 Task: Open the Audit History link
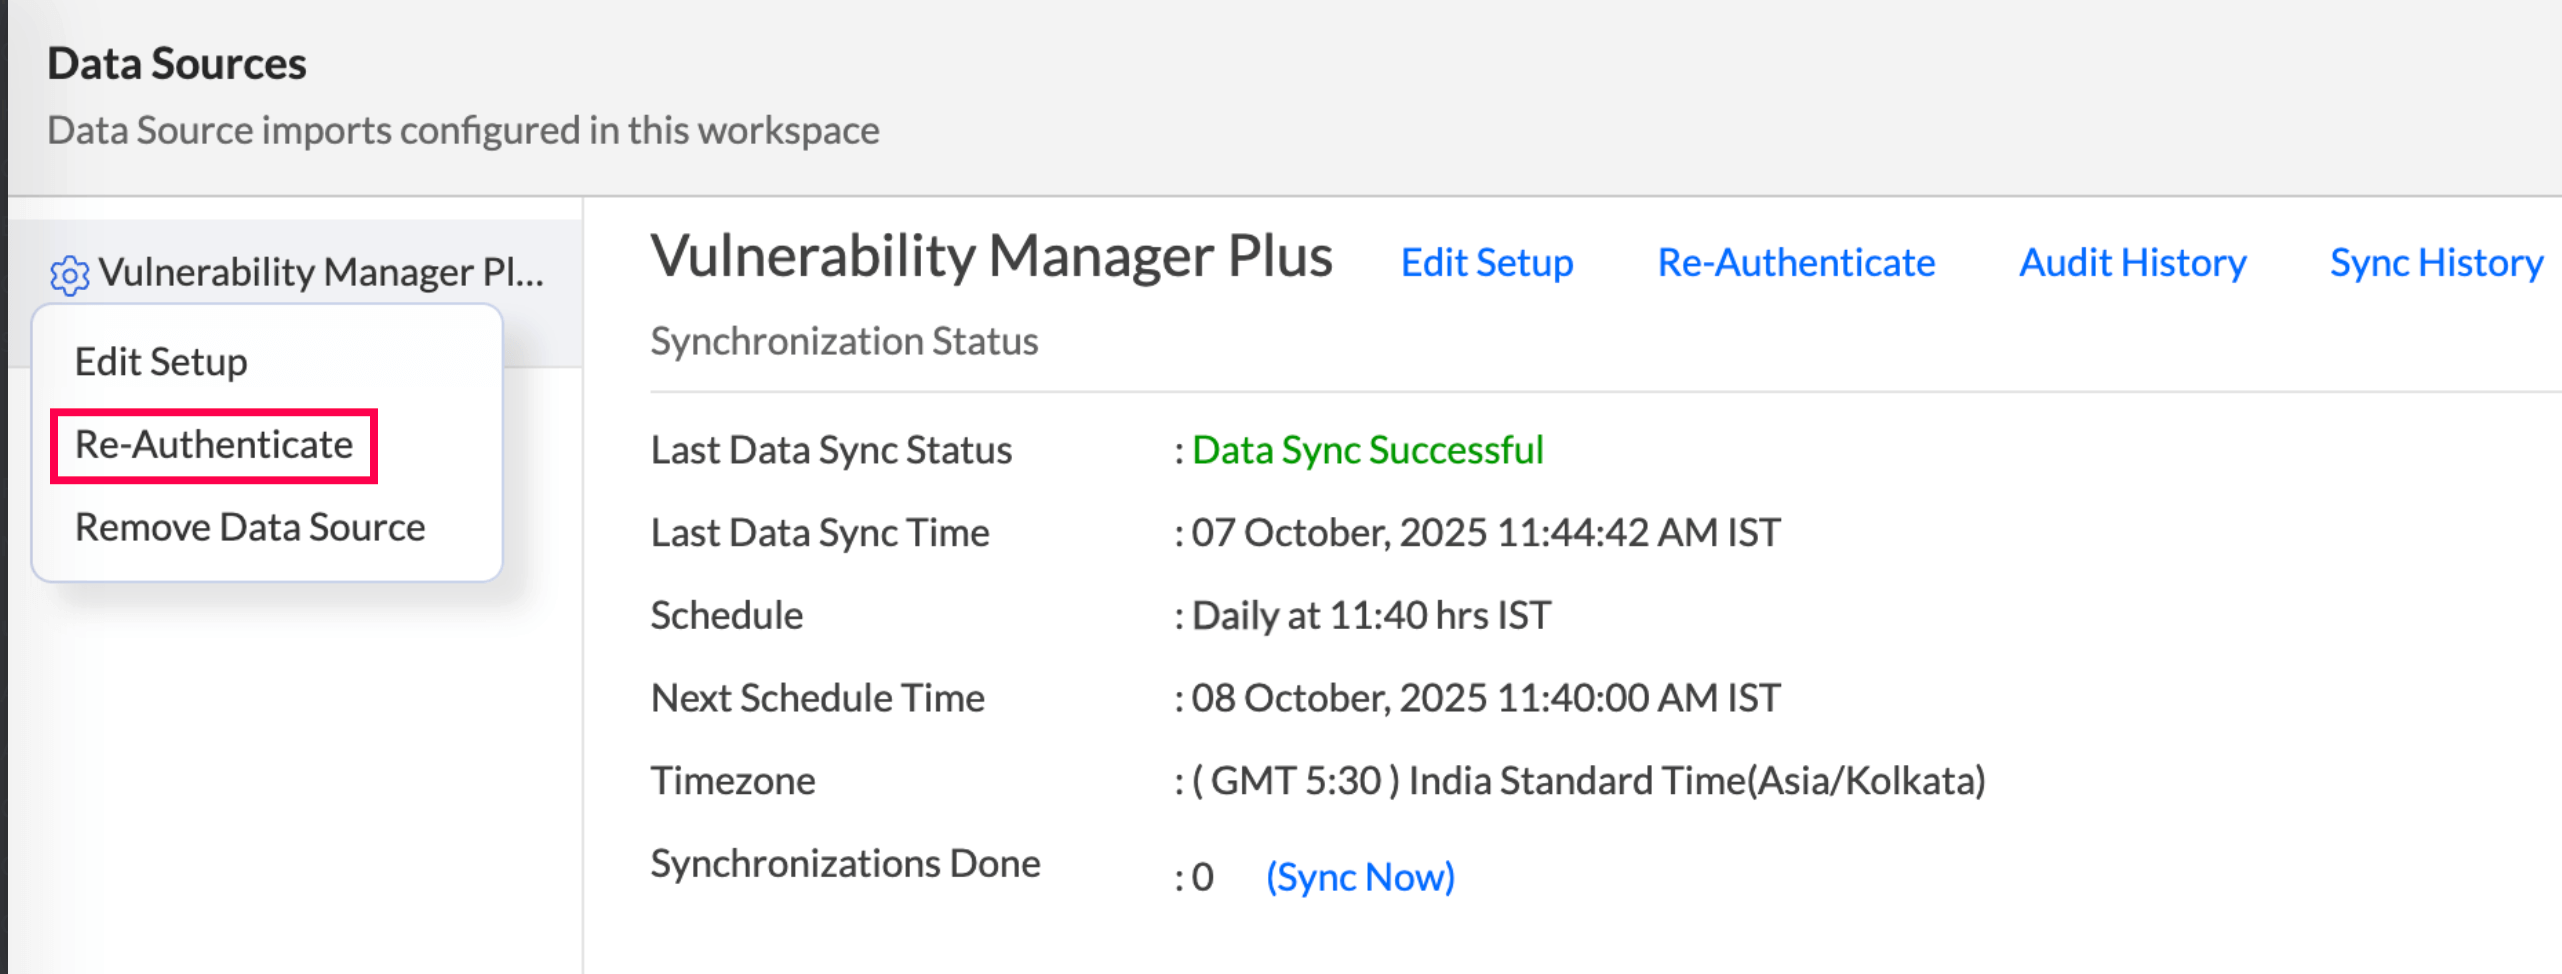[2131, 263]
